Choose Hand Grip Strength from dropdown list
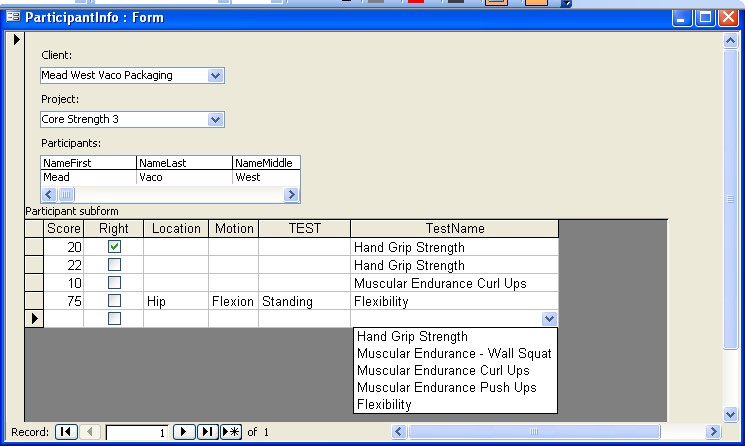 coord(455,337)
